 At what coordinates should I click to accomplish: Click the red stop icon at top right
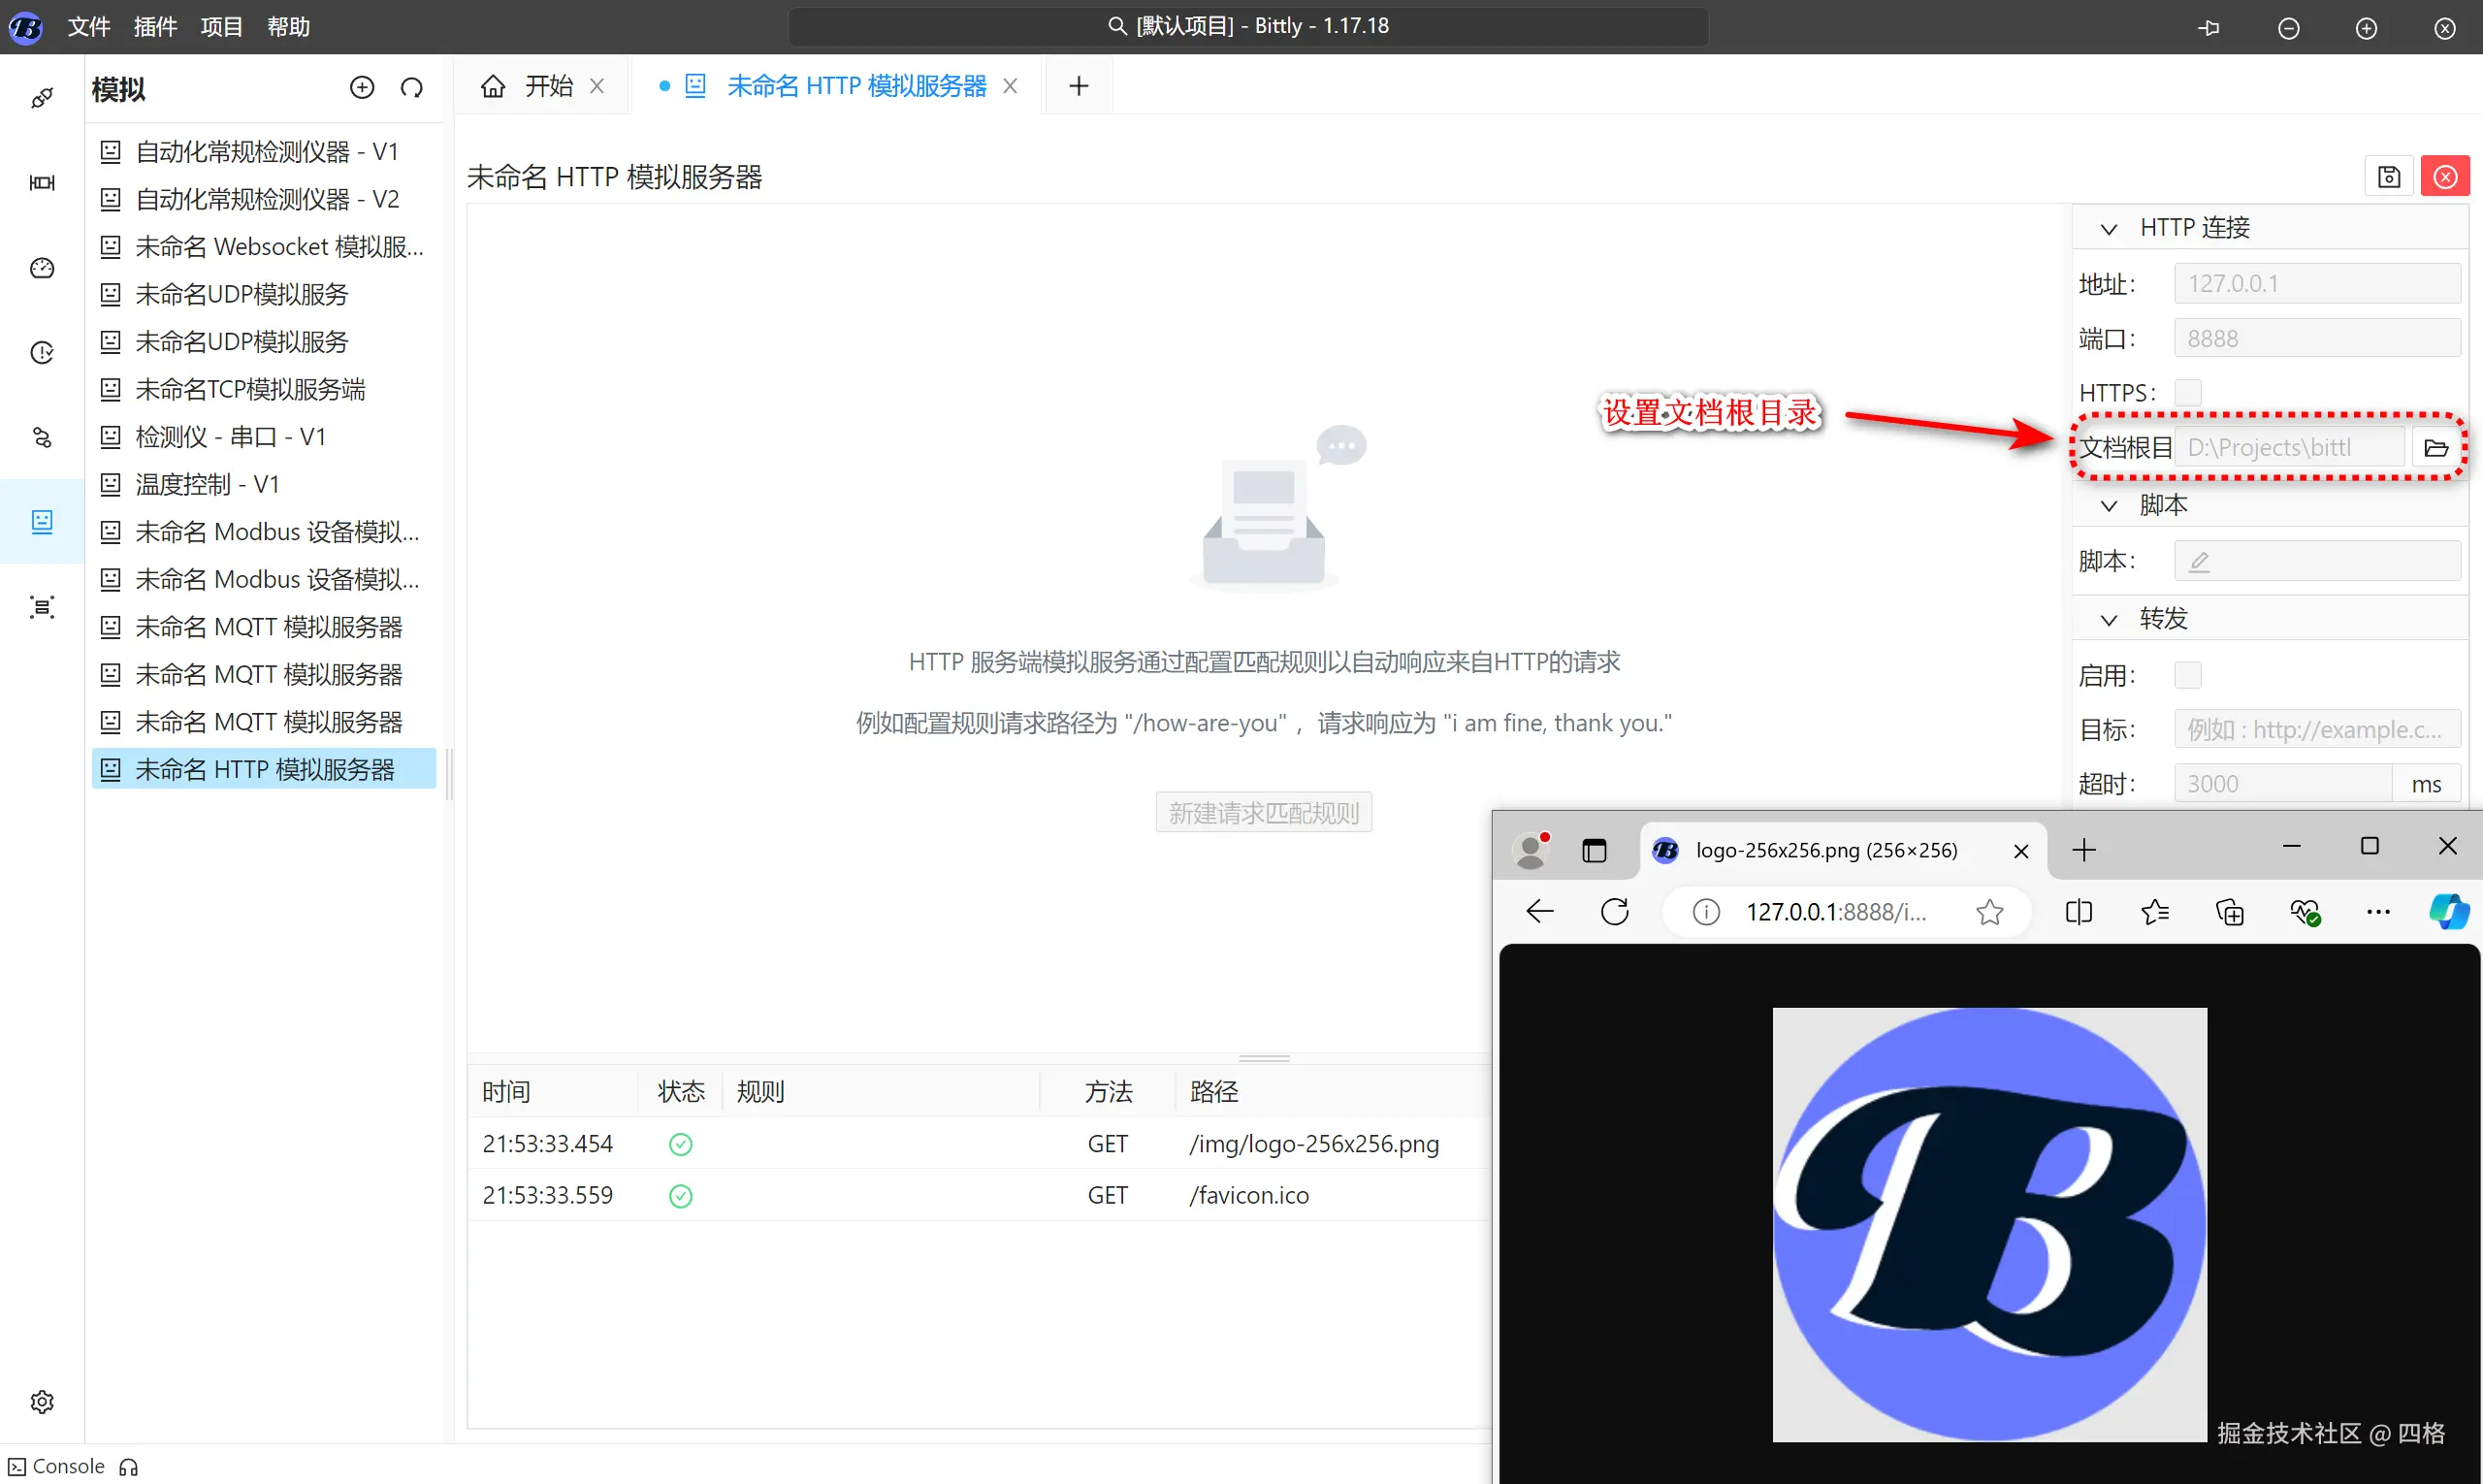click(2444, 177)
